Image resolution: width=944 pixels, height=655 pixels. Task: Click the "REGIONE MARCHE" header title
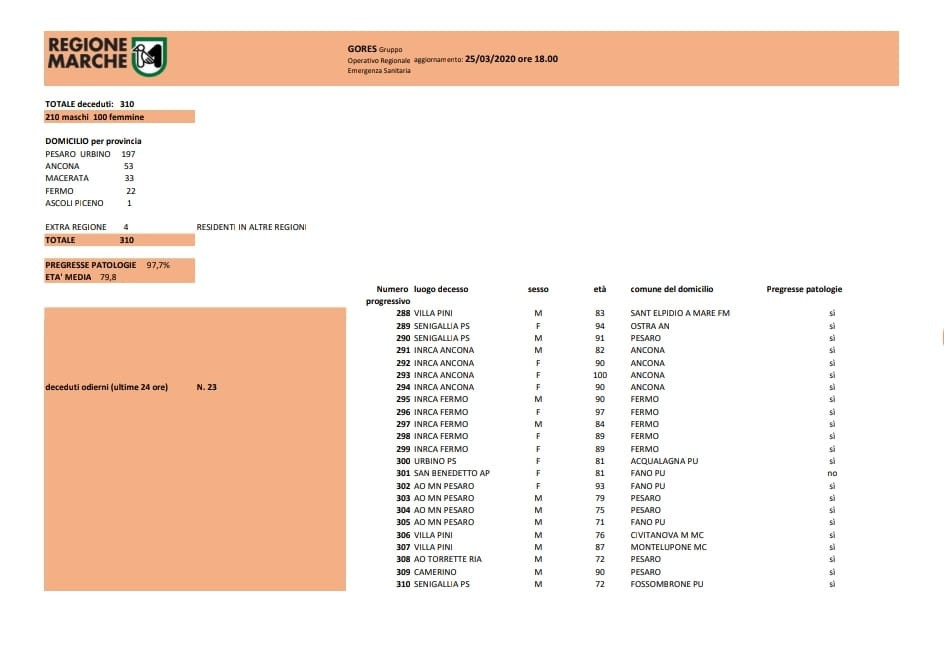[x=88, y=53]
